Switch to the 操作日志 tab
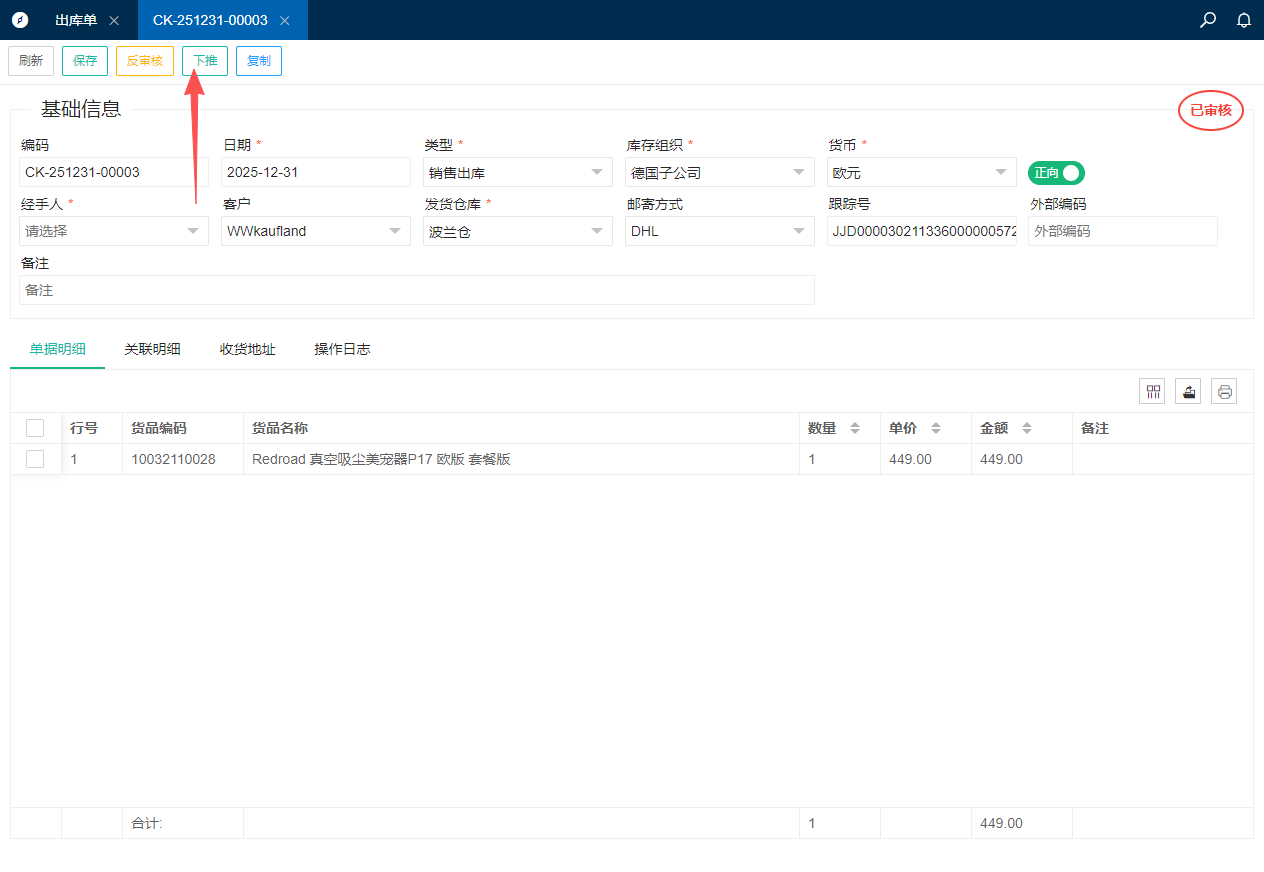The width and height of the screenshot is (1264, 872). tap(342, 349)
